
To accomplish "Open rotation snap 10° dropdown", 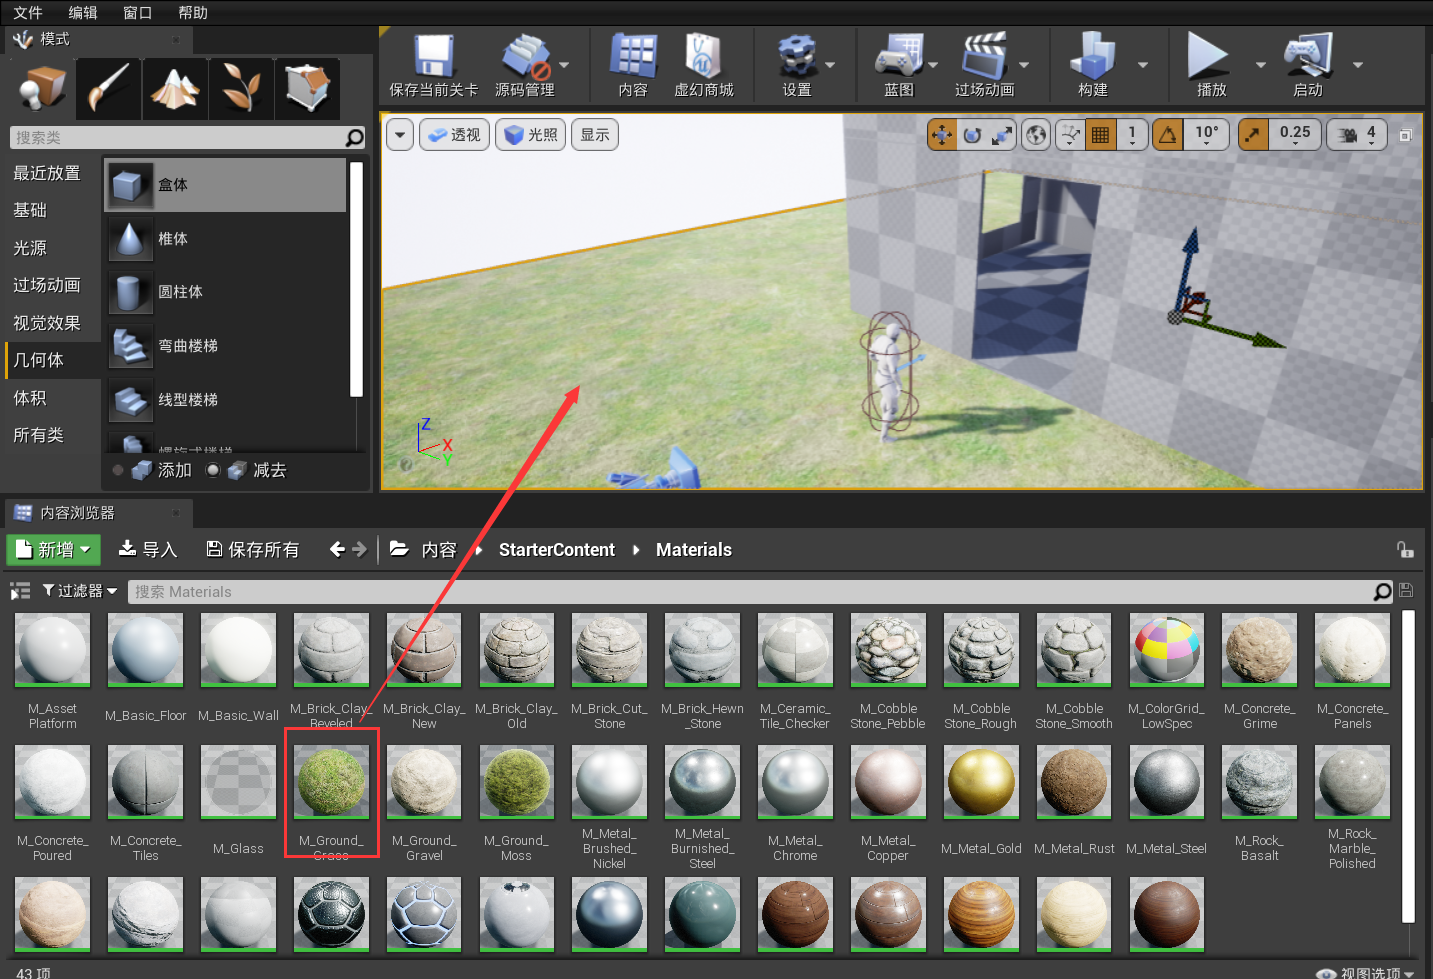I will click(x=1206, y=134).
